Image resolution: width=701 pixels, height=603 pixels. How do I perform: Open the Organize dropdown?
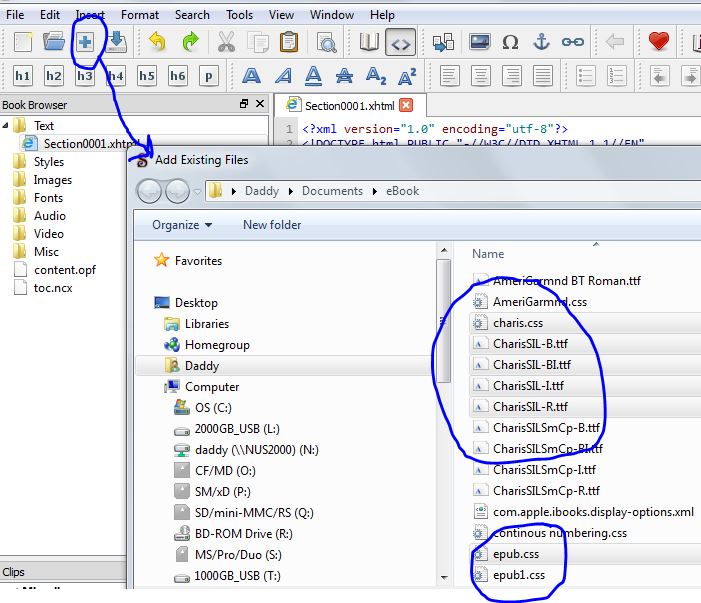coord(182,225)
